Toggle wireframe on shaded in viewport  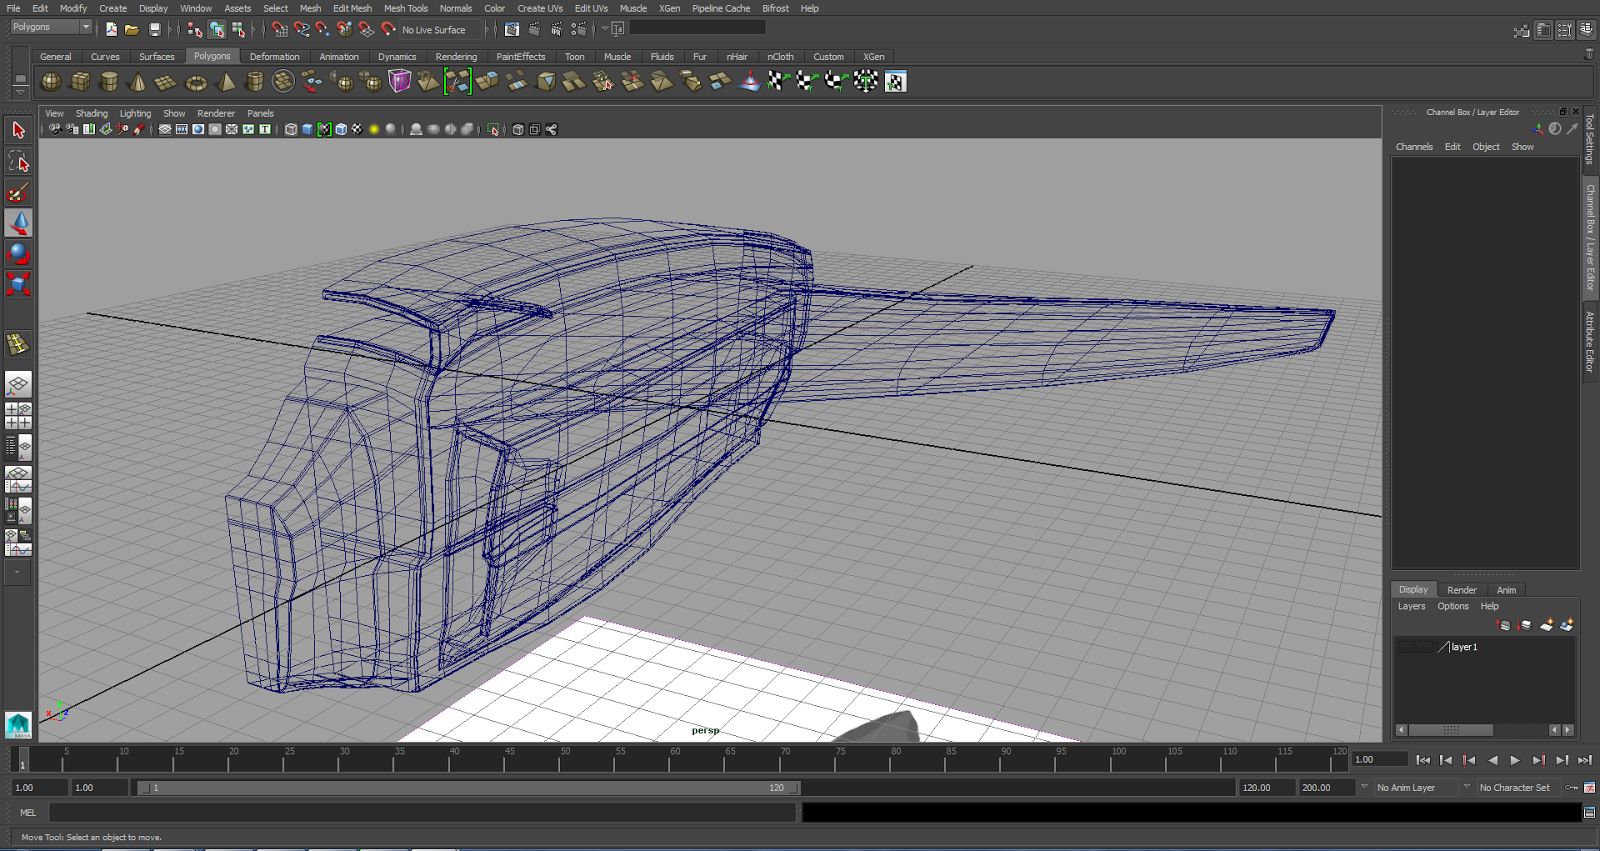coord(341,130)
